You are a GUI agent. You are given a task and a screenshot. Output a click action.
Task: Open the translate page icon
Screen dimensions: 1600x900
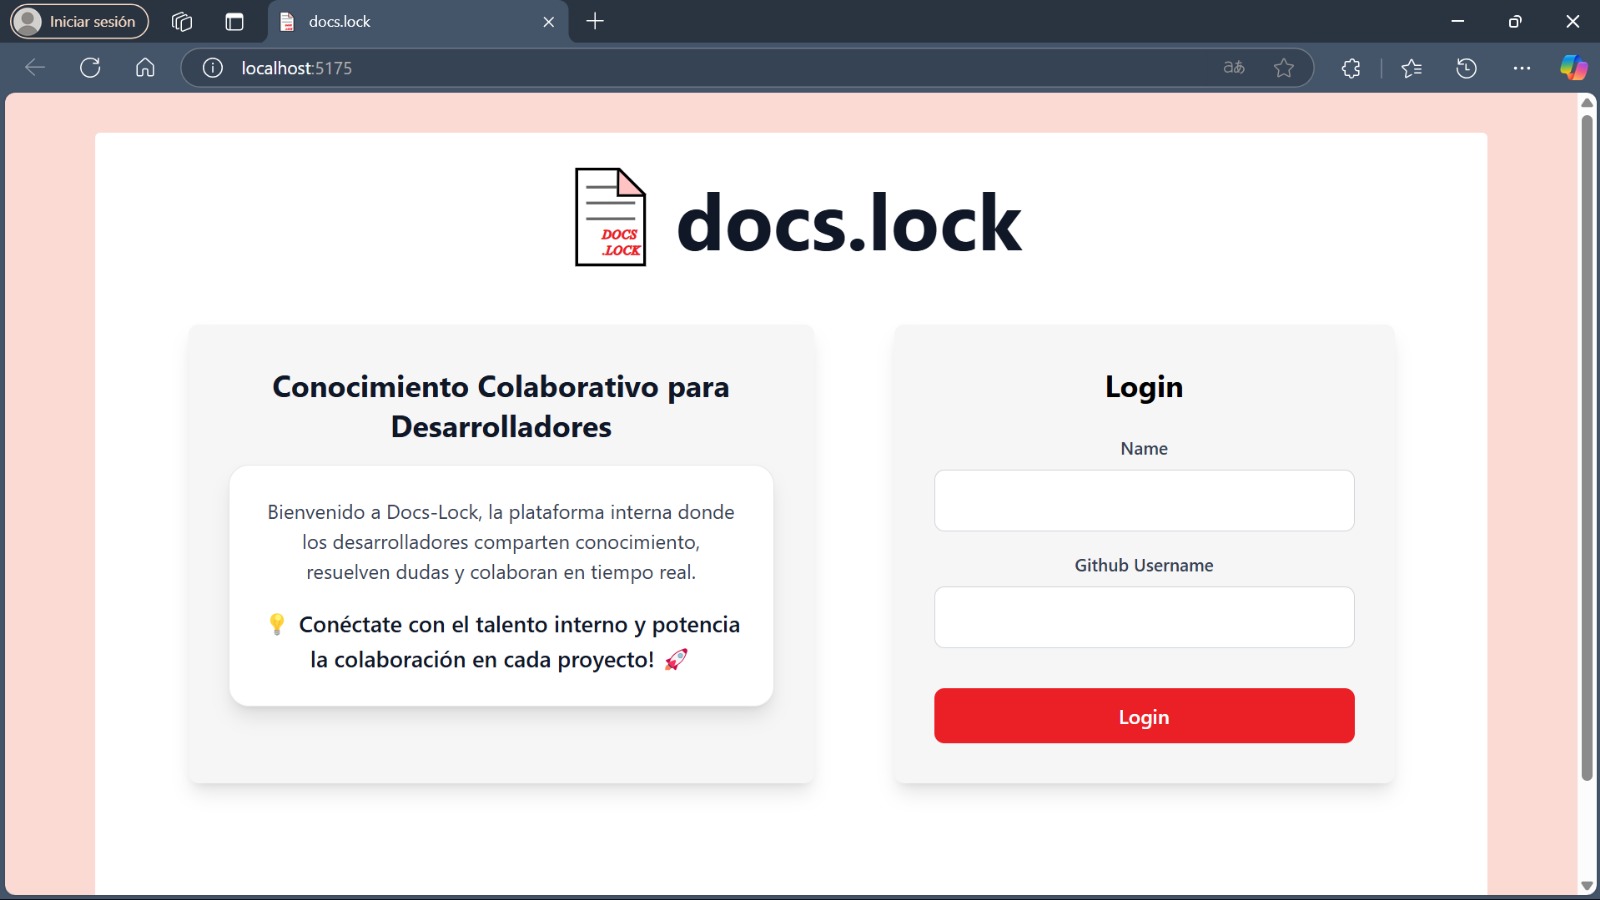[1234, 68]
